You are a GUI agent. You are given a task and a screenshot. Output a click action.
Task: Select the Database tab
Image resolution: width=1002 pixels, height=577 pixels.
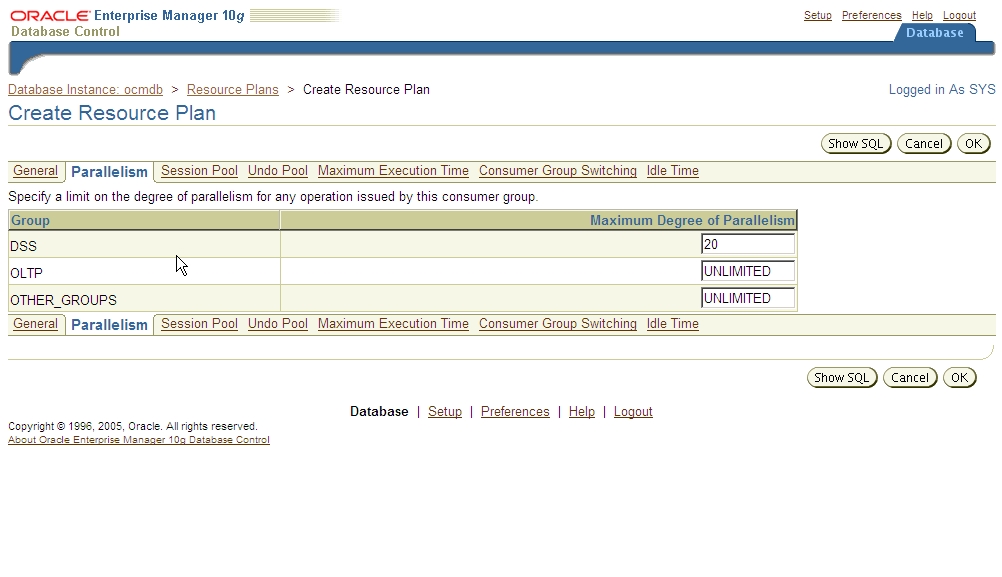(x=934, y=33)
